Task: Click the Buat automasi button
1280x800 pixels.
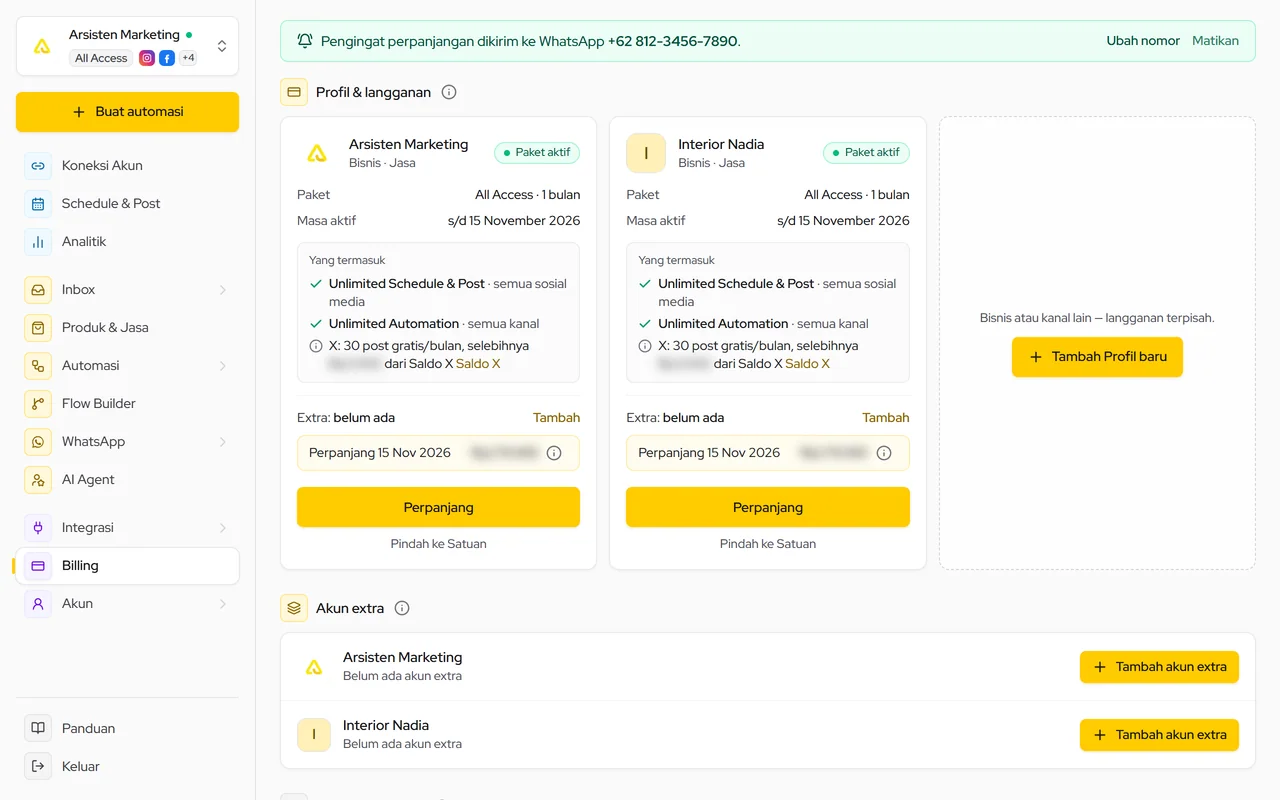Action: (x=127, y=112)
